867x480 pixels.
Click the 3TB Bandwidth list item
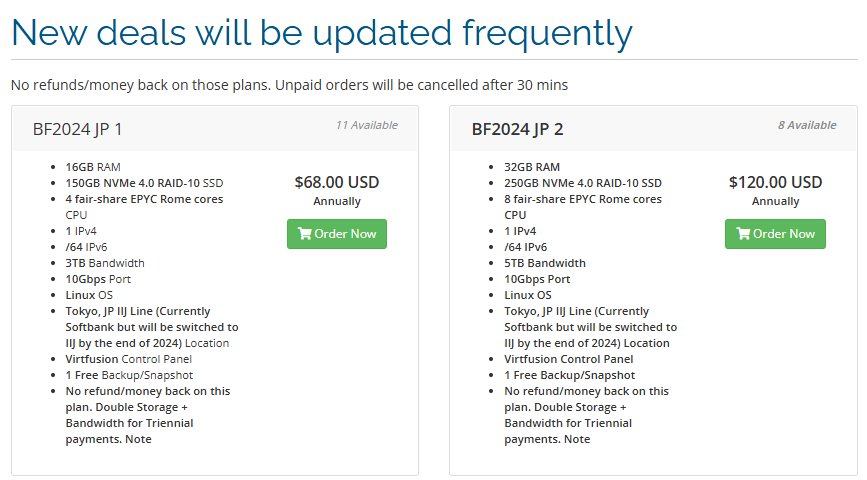(105, 263)
